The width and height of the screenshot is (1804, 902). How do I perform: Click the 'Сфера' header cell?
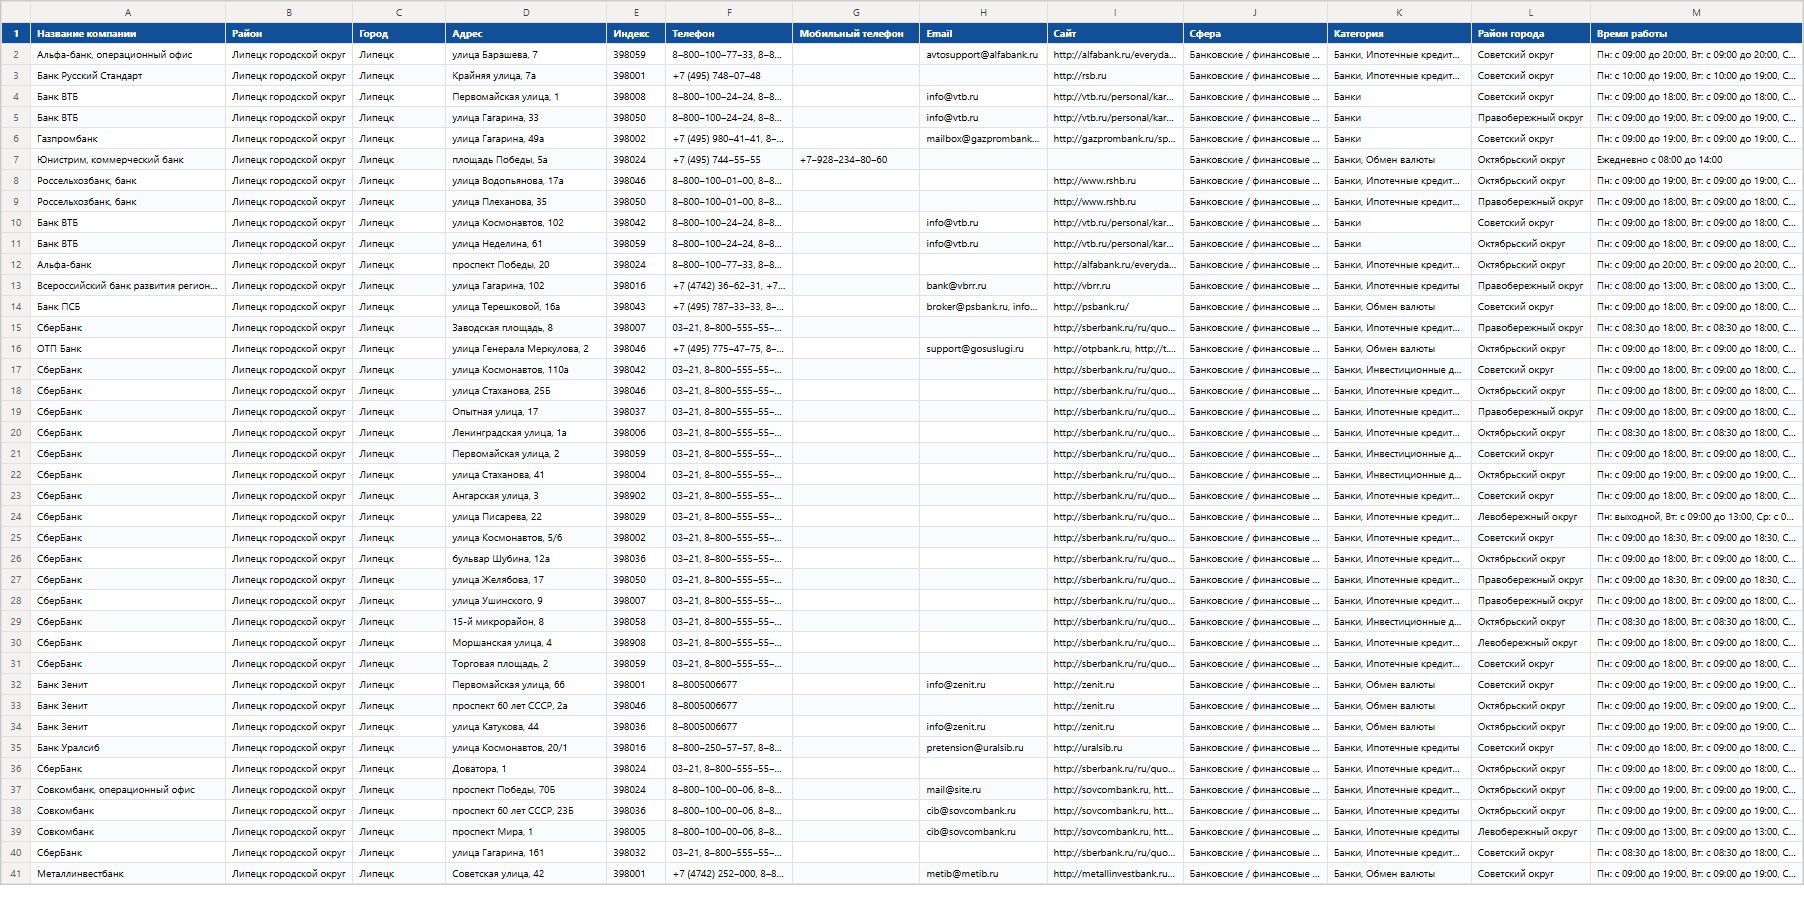[1255, 33]
